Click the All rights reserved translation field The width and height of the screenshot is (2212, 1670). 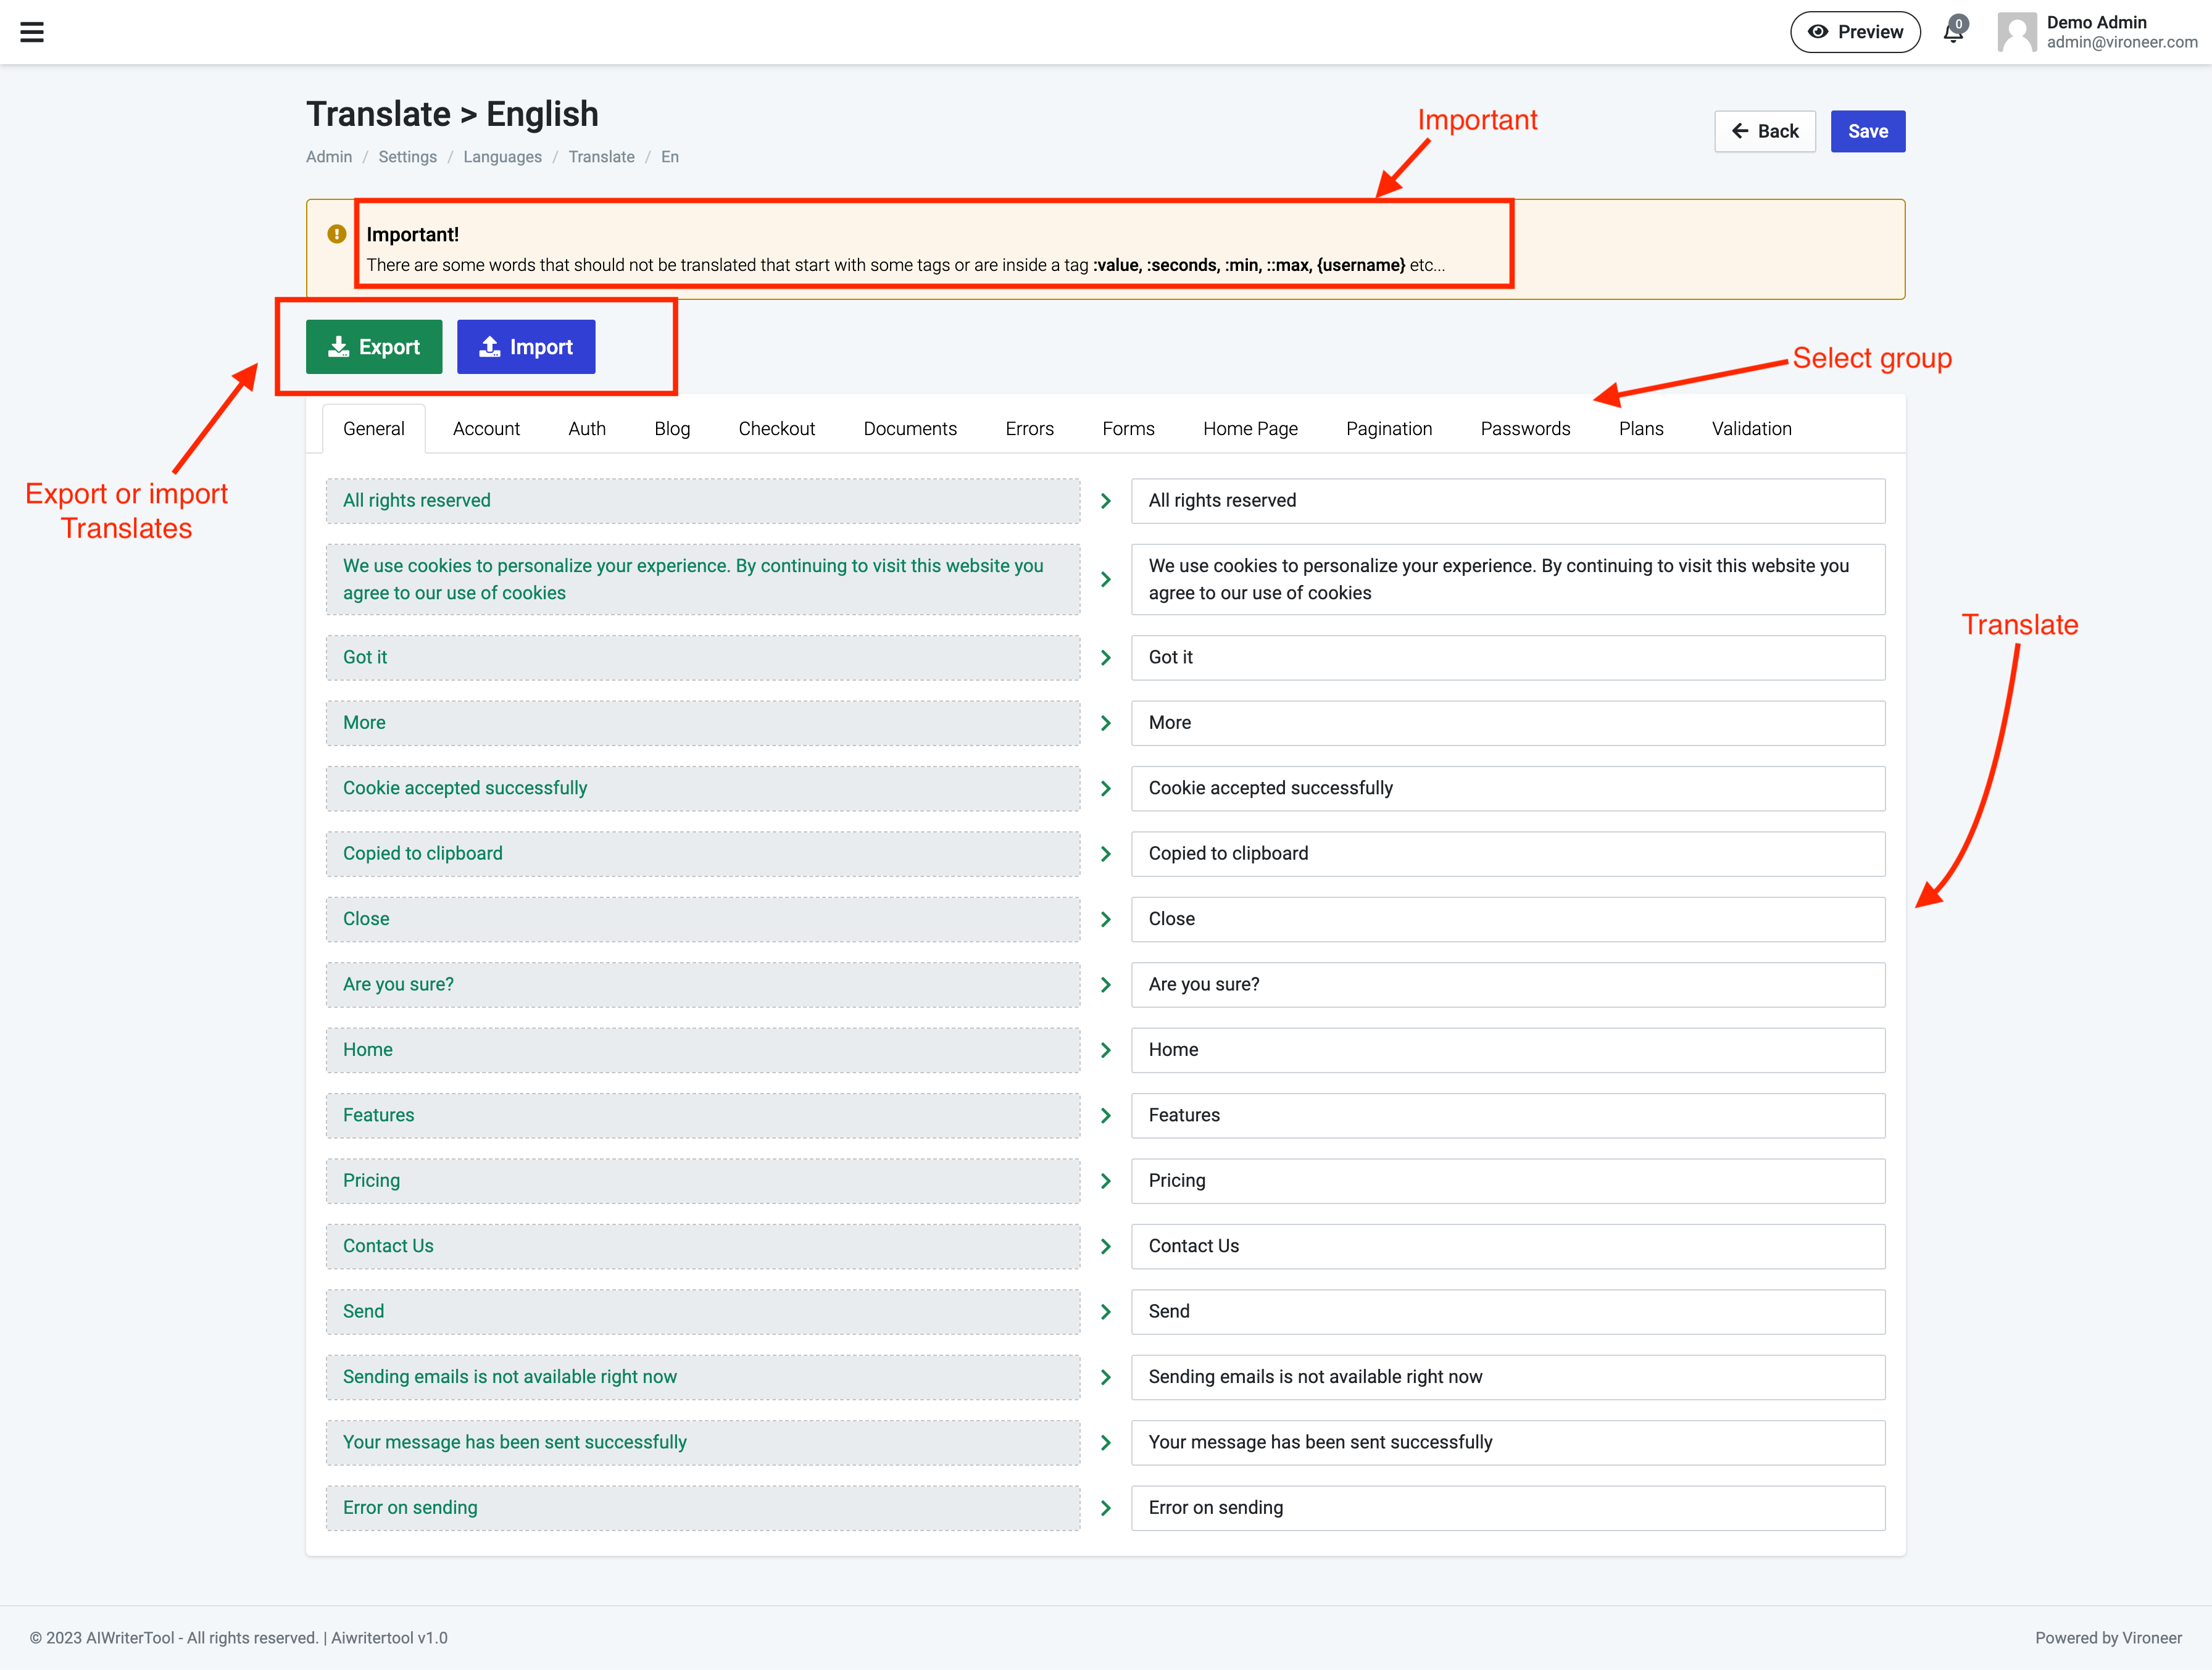click(1507, 501)
